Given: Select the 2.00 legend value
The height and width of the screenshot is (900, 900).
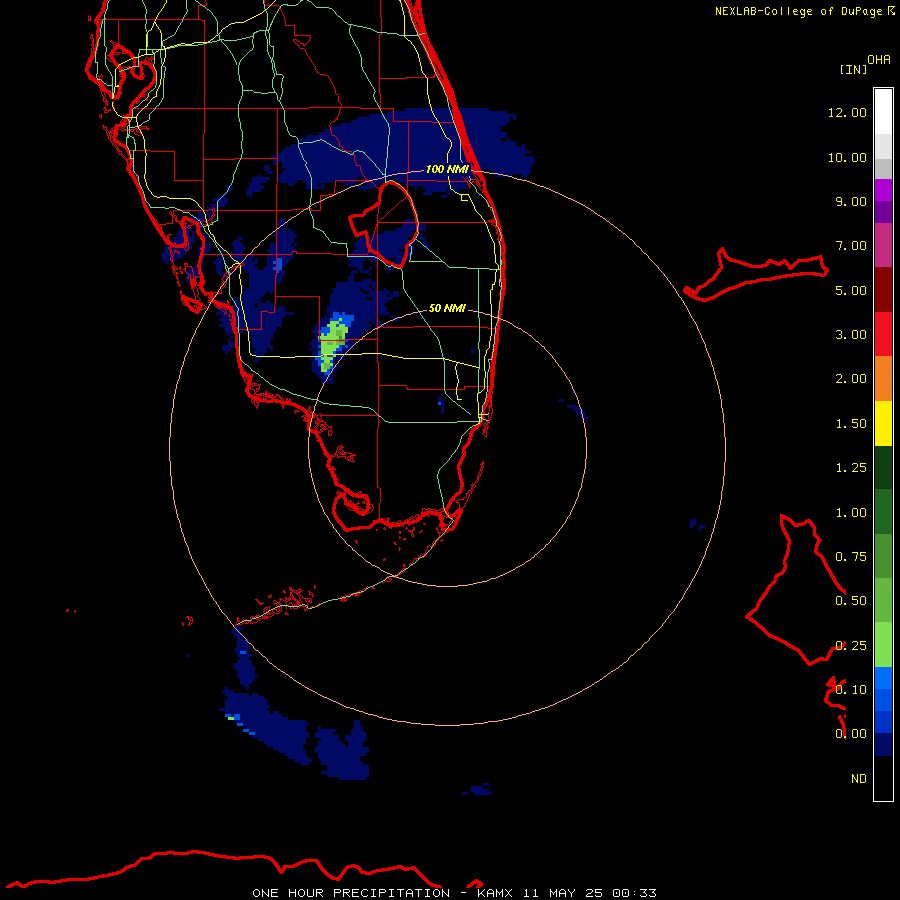Looking at the screenshot, I should [x=851, y=379].
